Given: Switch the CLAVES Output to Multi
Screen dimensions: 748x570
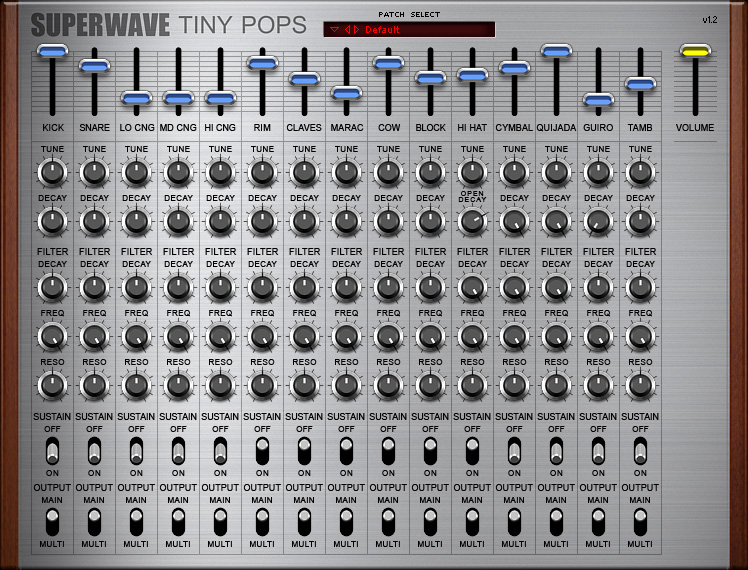Looking at the screenshot, I should (304, 522).
